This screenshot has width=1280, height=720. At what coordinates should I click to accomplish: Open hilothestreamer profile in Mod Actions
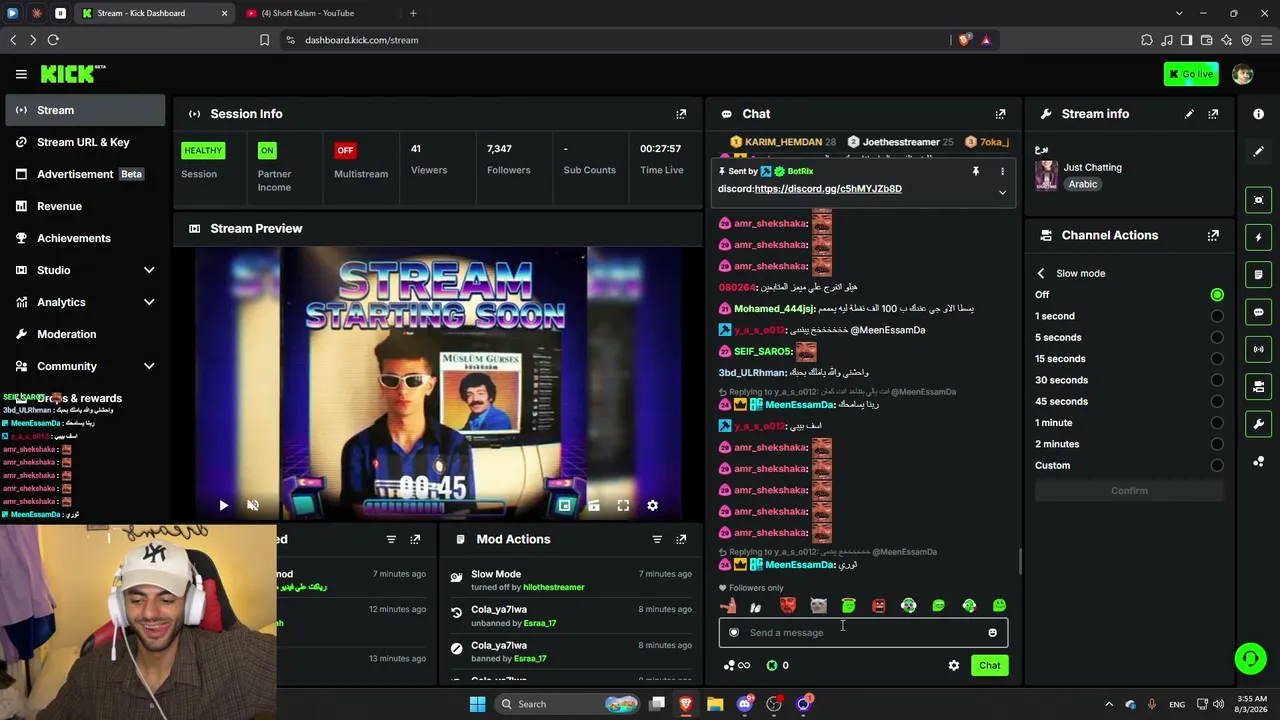(x=553, y=588)
